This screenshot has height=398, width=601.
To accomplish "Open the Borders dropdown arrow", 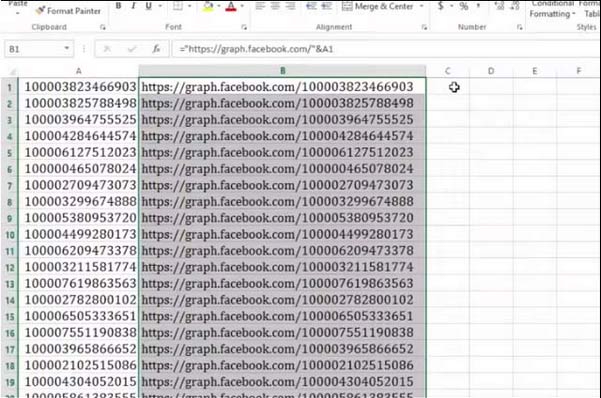I will point(189,6).
